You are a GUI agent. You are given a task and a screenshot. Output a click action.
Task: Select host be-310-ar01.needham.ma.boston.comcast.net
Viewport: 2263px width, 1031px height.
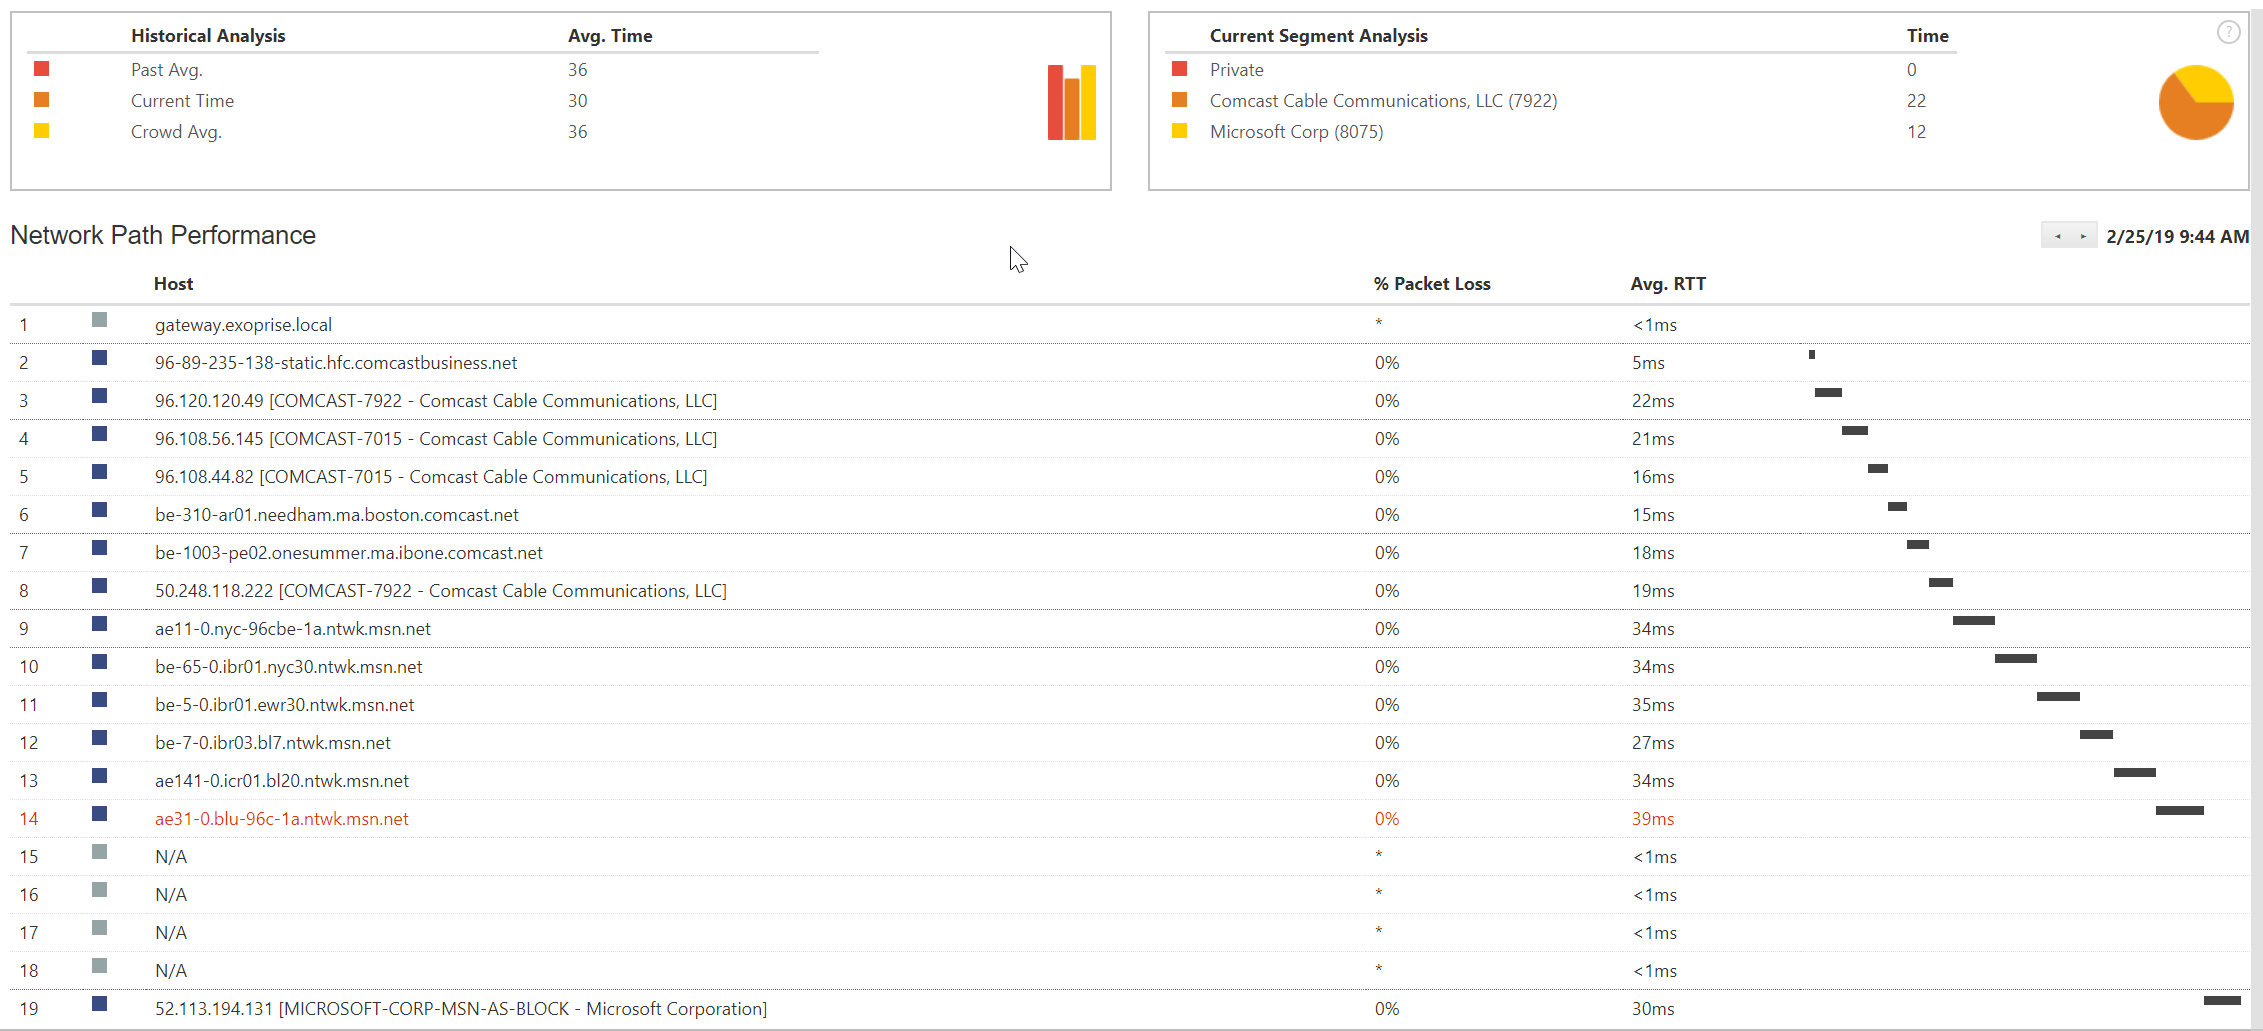[337, 515]
